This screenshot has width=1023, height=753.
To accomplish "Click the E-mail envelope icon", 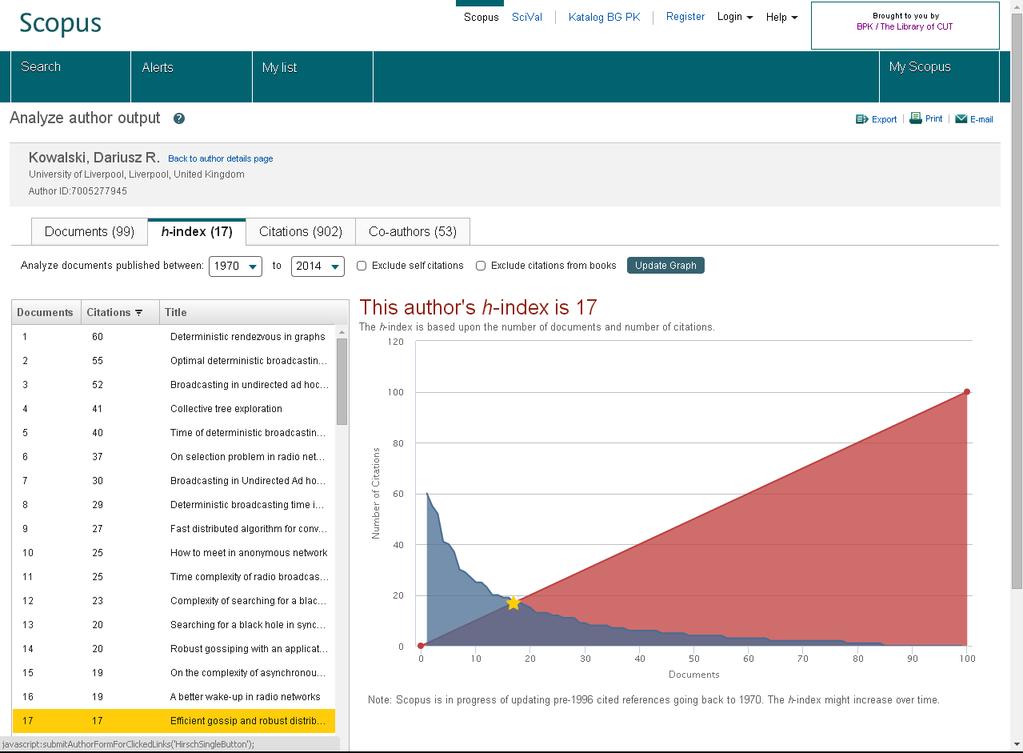I will (x=961, y=119).
